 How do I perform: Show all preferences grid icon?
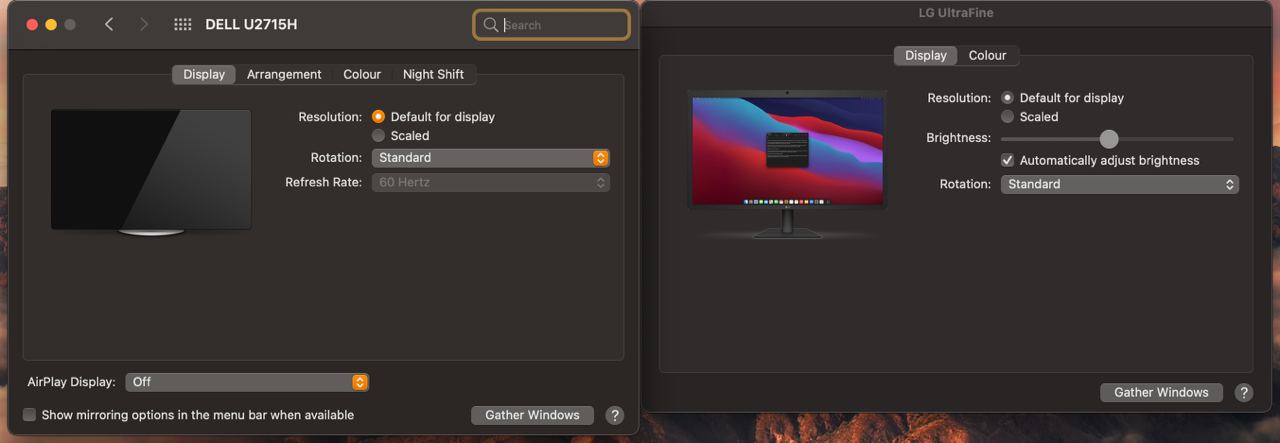coord(182,24)
